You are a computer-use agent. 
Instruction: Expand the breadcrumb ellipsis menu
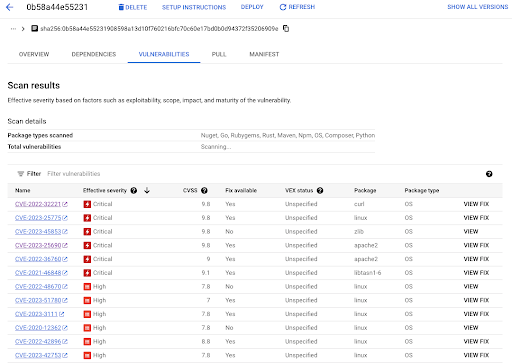(x=13, y=29)
